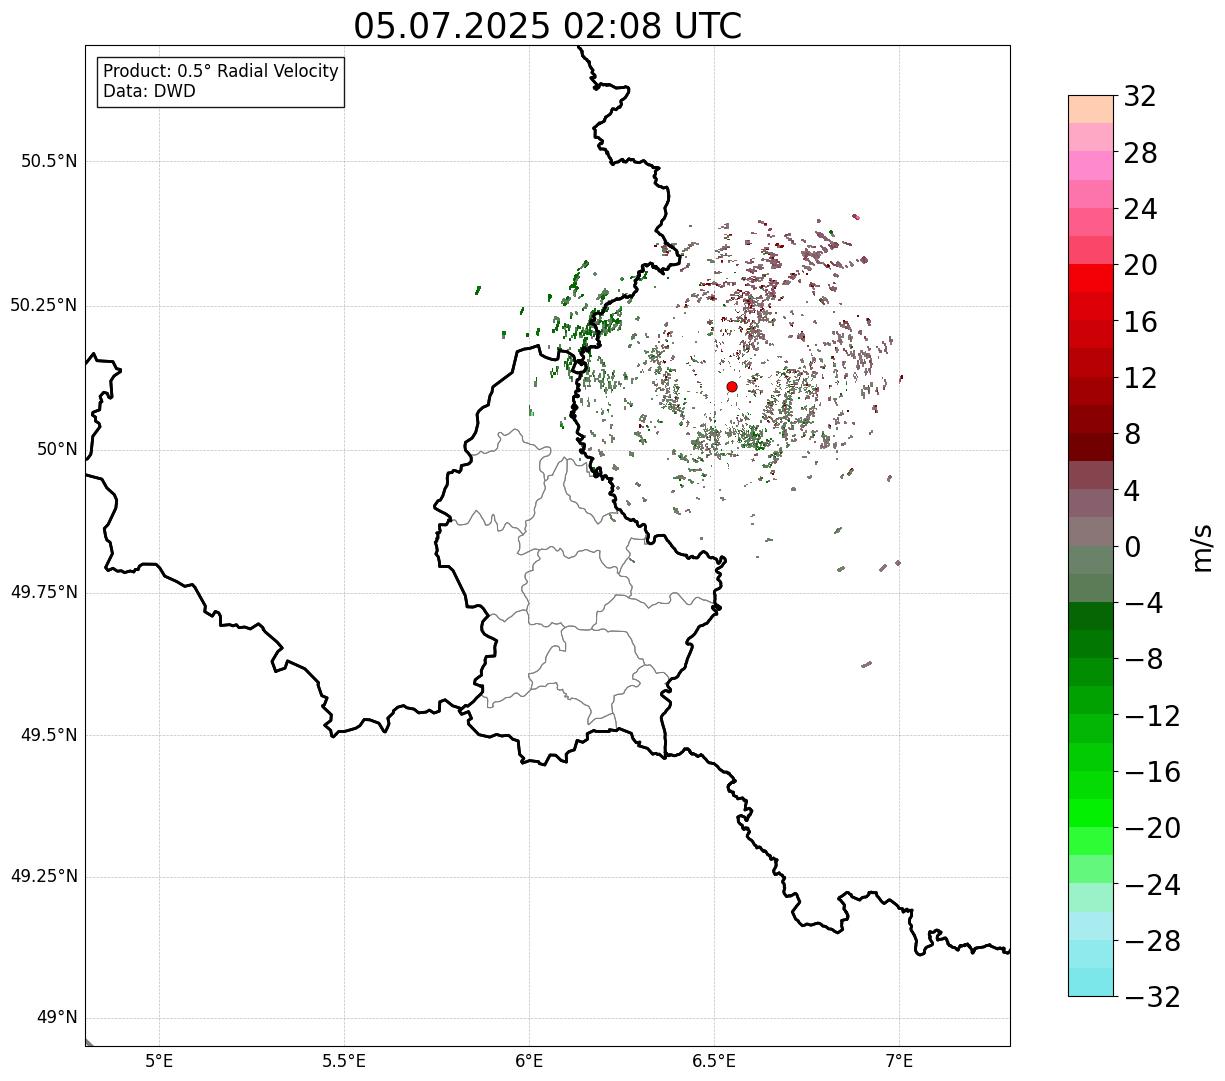Pick the peach swatch at colorbar top
This screenshot has height=1081, width=1225.
(x=1091, y=109)
